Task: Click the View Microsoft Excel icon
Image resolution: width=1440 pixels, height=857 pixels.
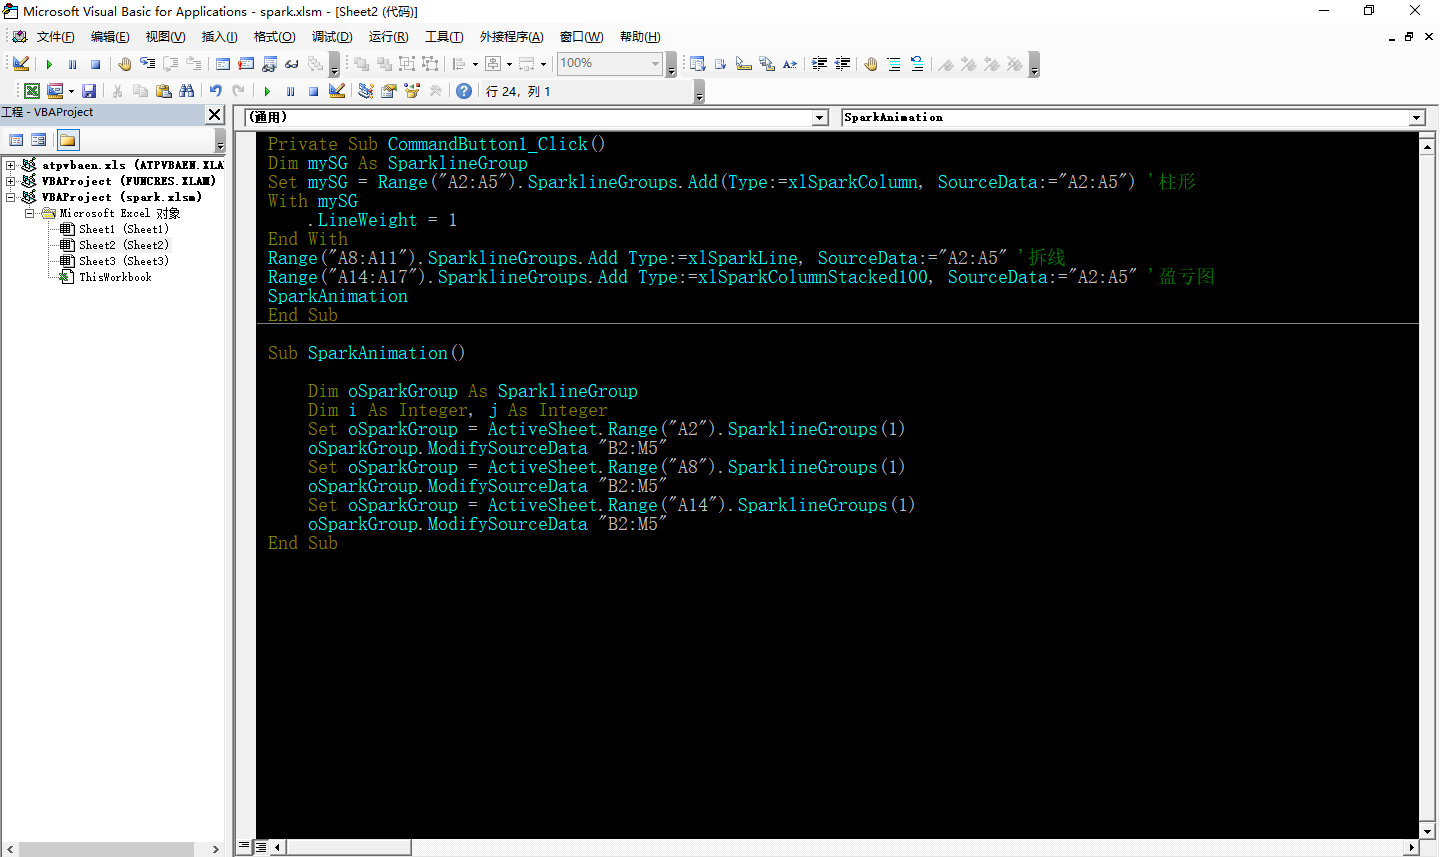Action: point(32,91)
